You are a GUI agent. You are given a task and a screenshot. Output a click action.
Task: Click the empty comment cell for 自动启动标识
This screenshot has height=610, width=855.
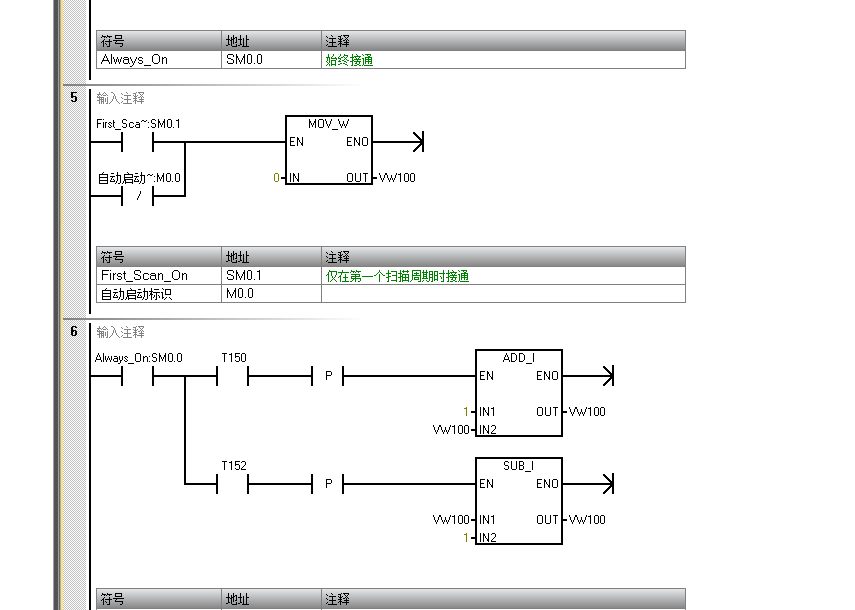[x=502, y=294]
